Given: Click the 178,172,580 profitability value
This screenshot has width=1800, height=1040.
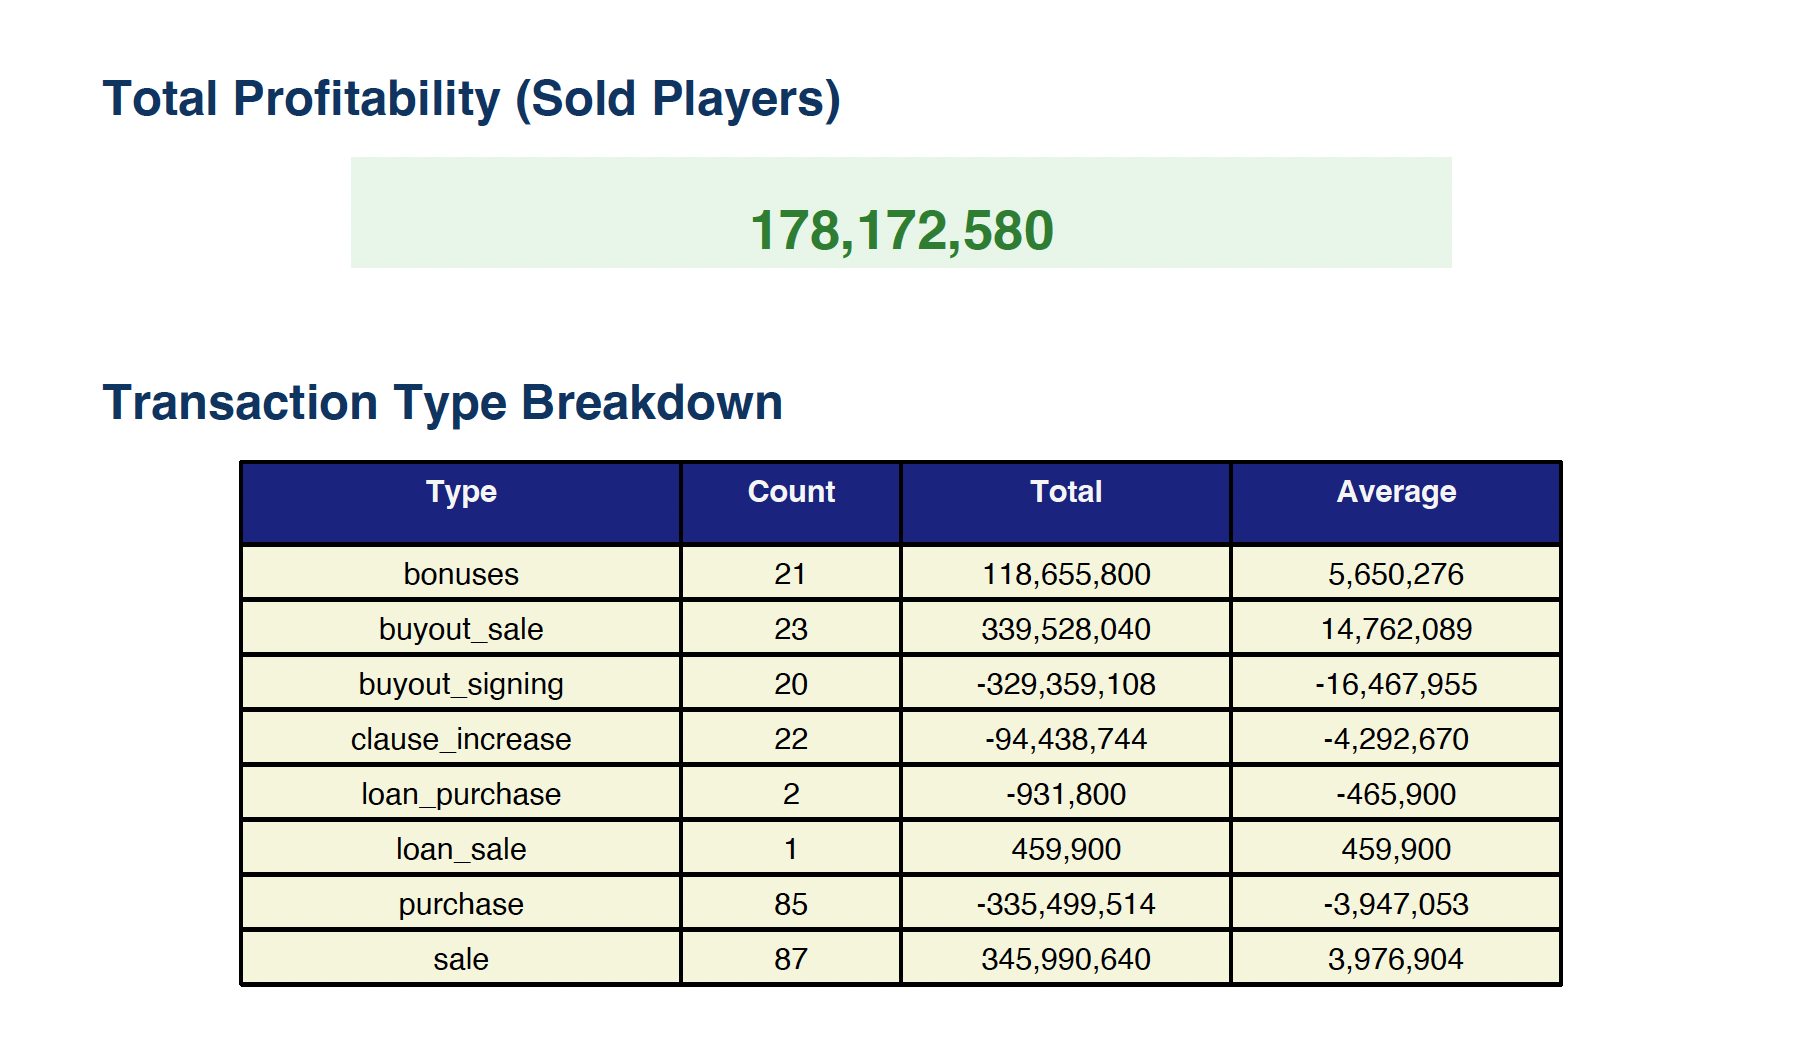Looking at the screenshot, I should tap(901, 230).
